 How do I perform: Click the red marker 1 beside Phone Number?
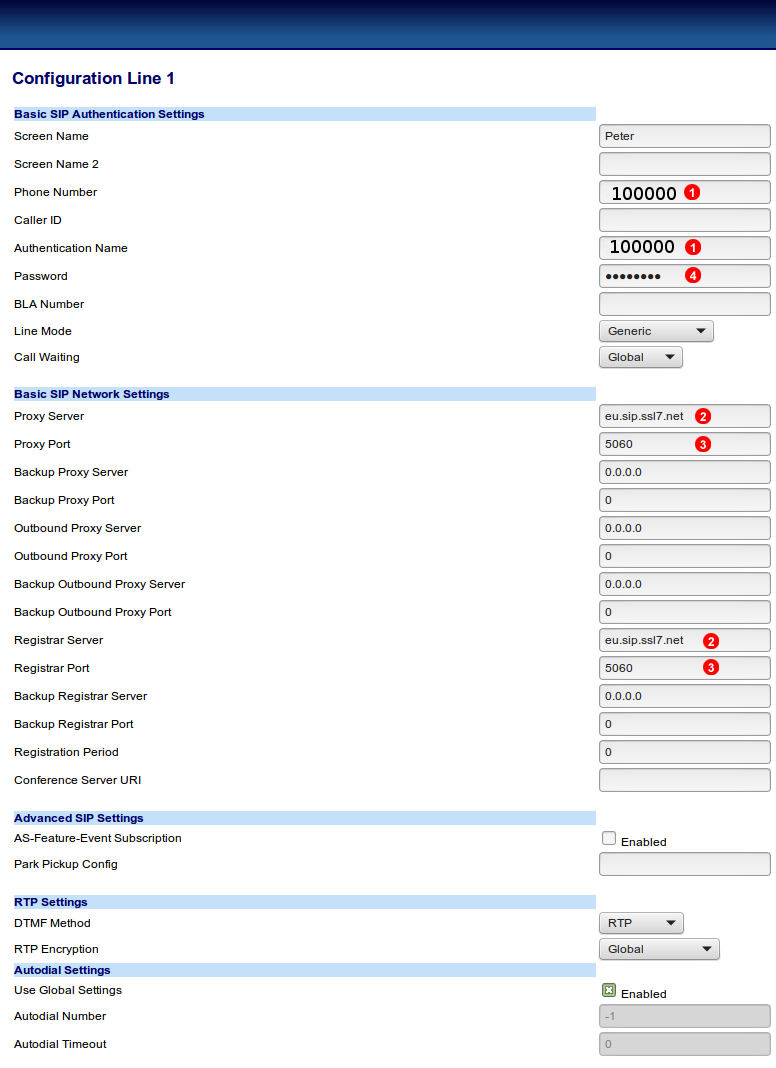point(692,192)
